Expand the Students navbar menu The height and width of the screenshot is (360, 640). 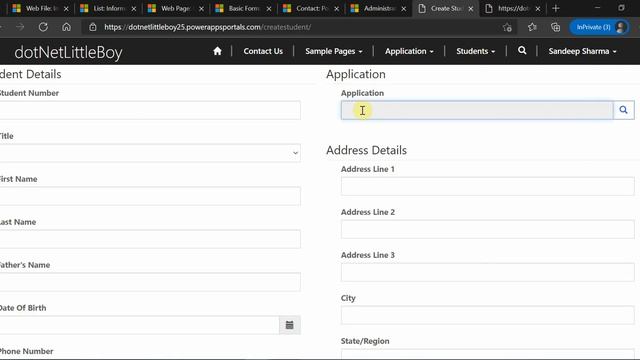coord(476,51)
